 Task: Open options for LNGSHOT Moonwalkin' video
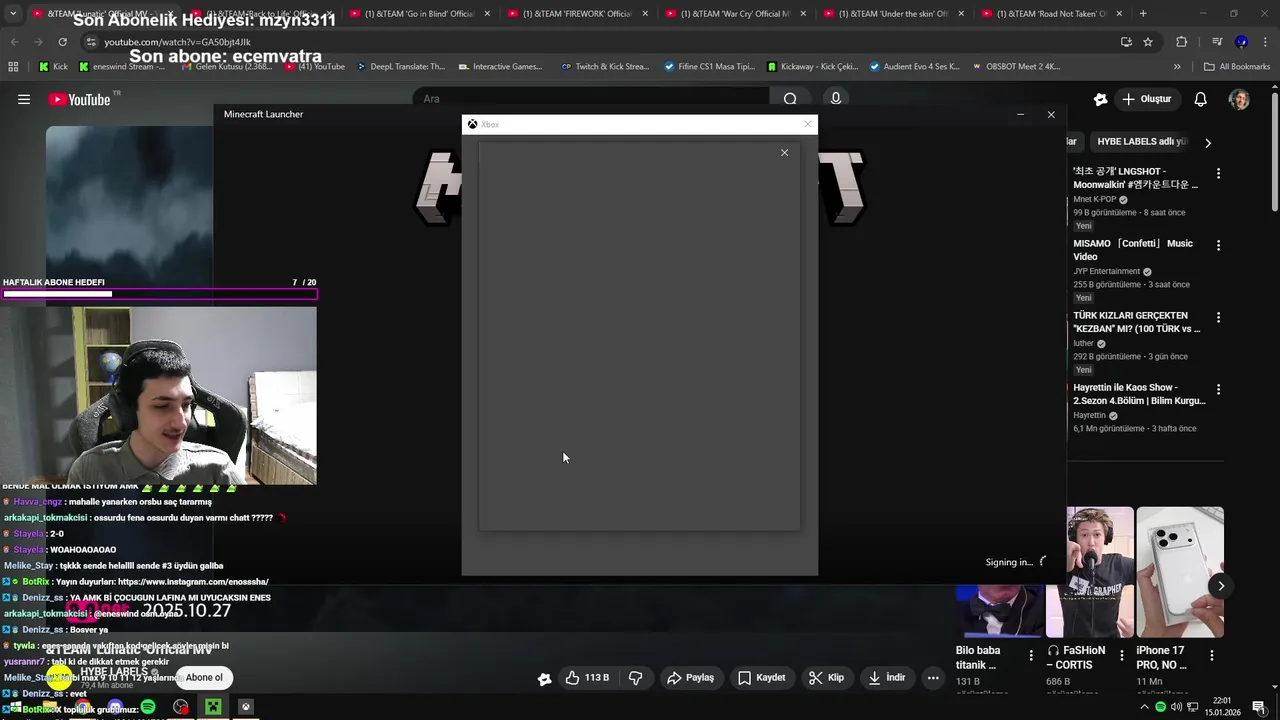pyautogui.click(x=1218, y=173)
